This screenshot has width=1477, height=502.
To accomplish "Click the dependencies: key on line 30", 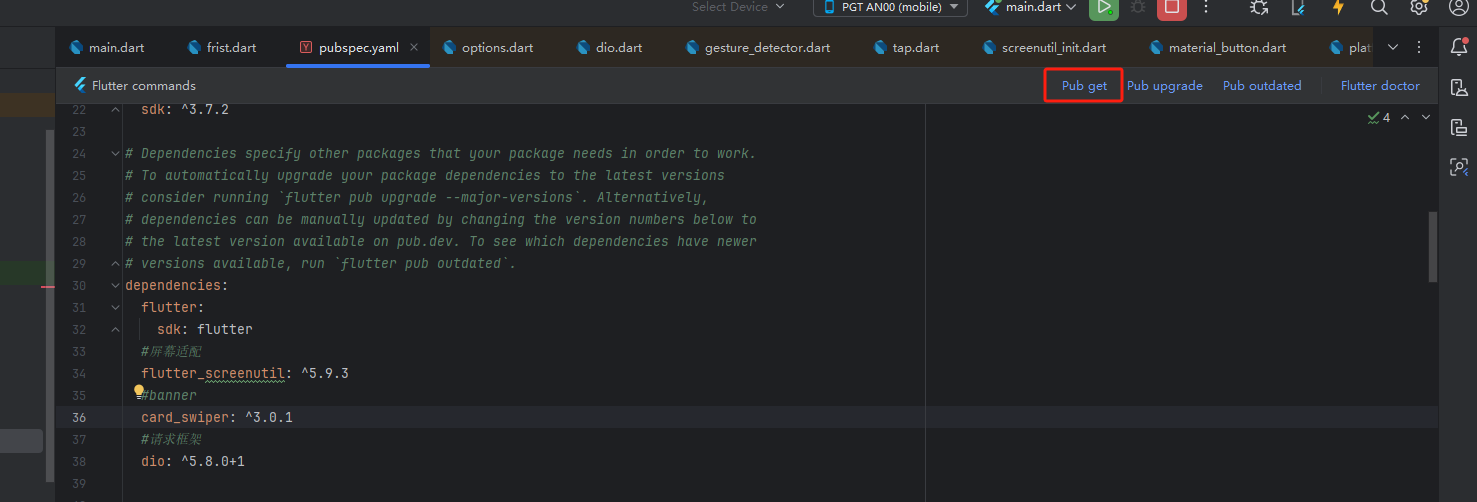I will tap(177, 285).
